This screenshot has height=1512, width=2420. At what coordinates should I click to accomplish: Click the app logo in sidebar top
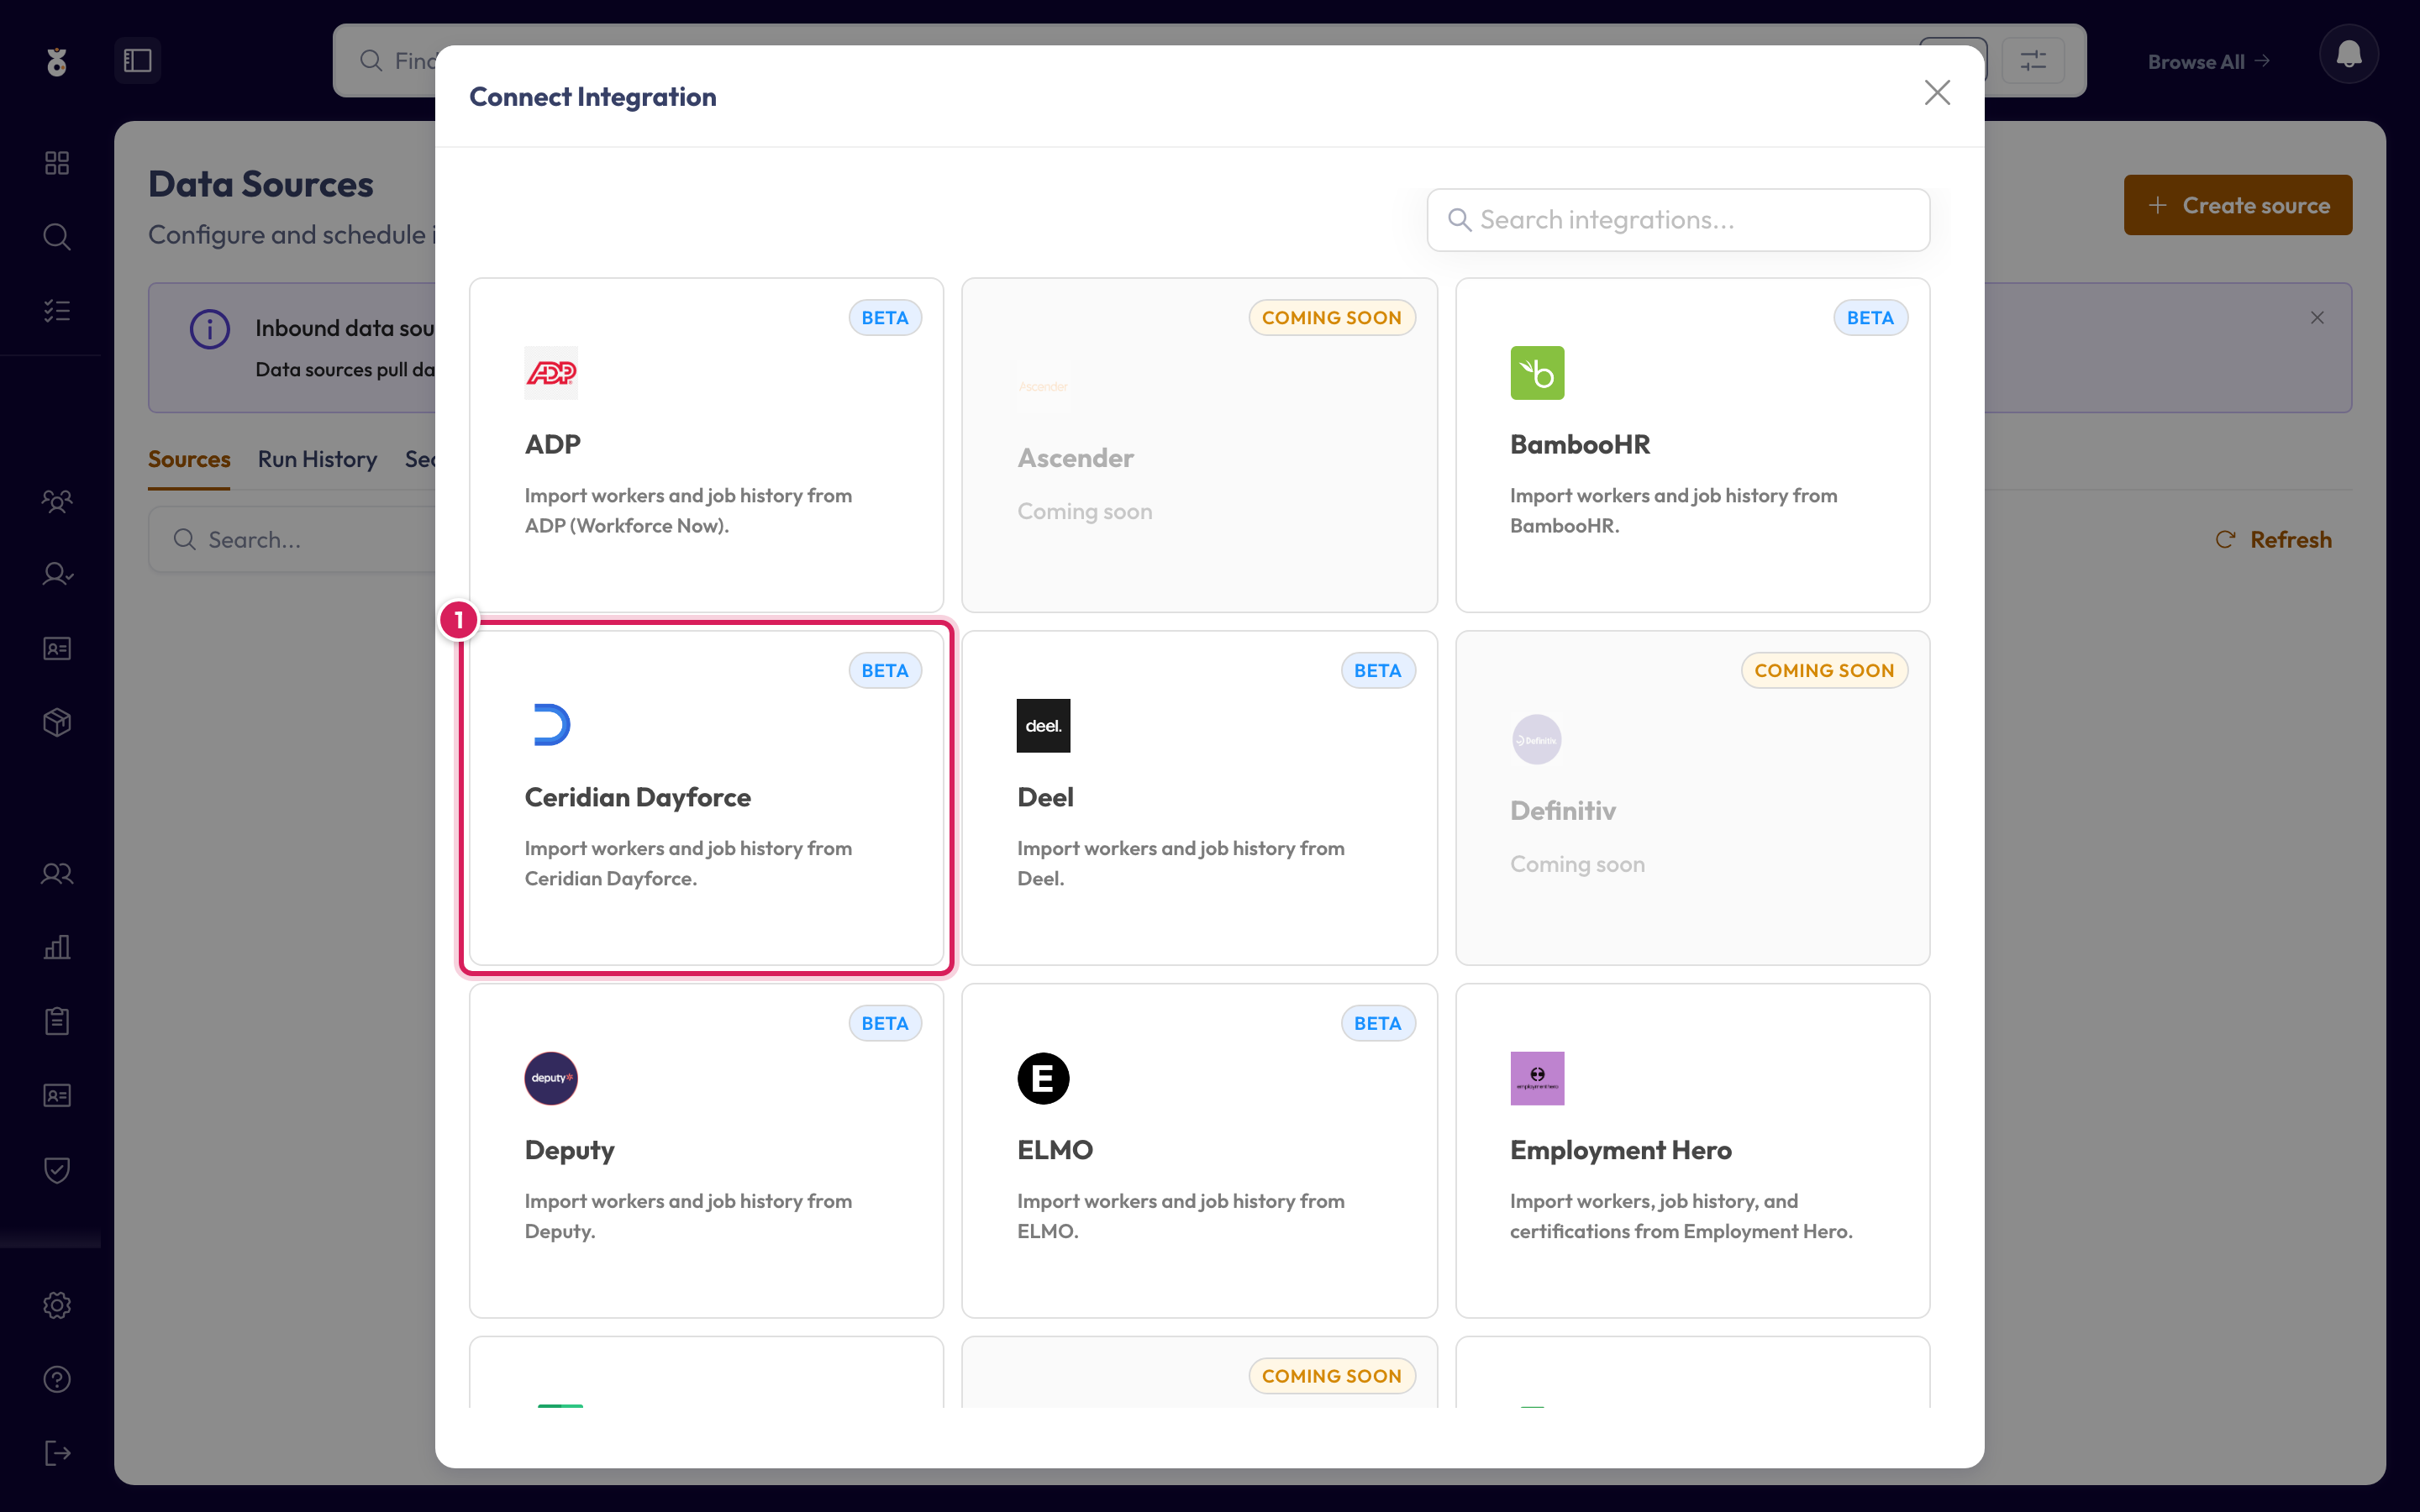(x=57, y=62)
